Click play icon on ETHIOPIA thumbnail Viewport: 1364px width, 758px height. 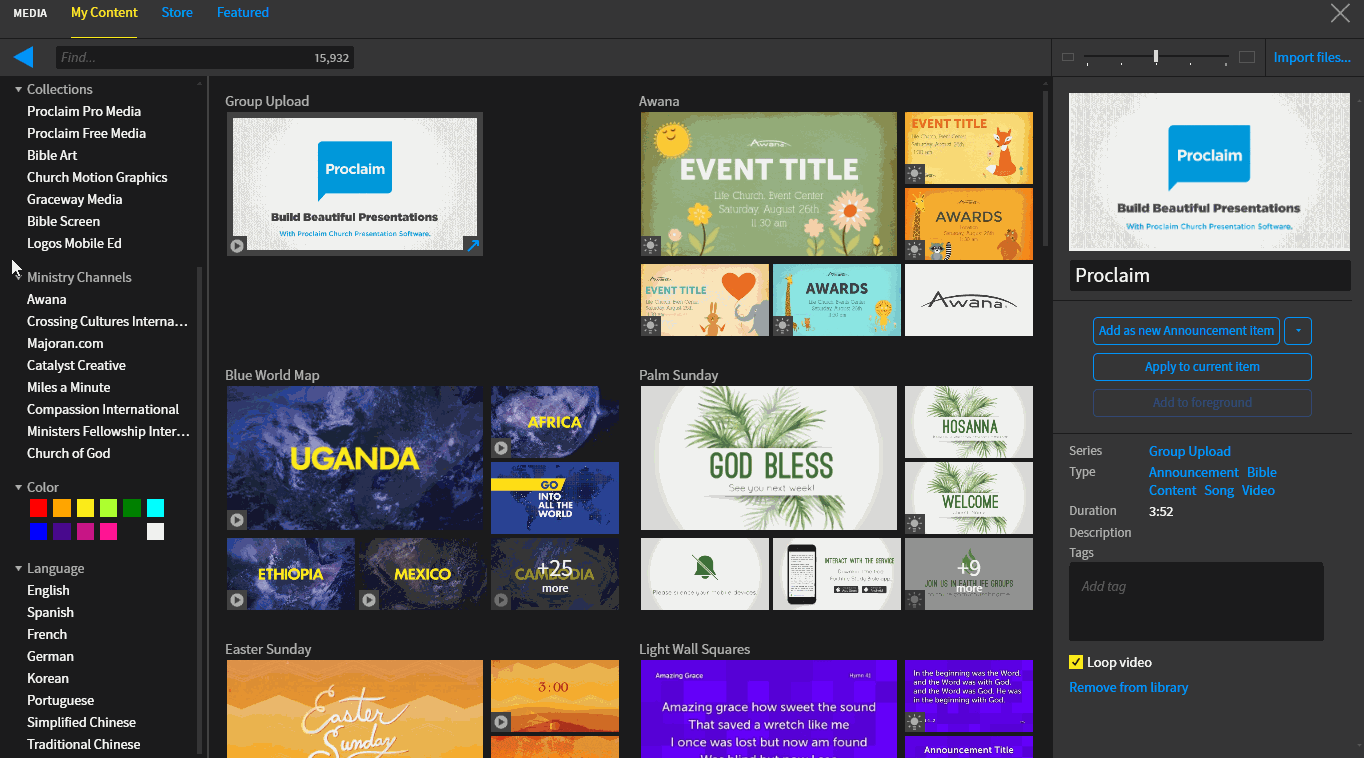(x=237, y=600)
